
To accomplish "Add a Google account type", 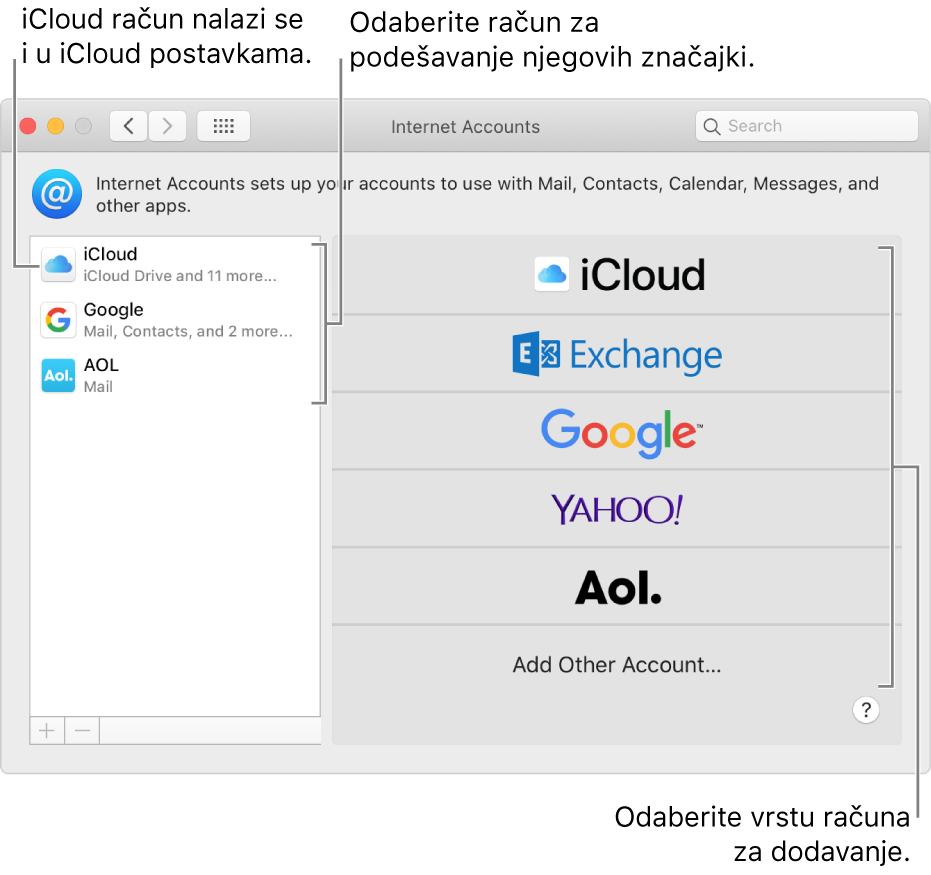I will (x=616, y=432).
